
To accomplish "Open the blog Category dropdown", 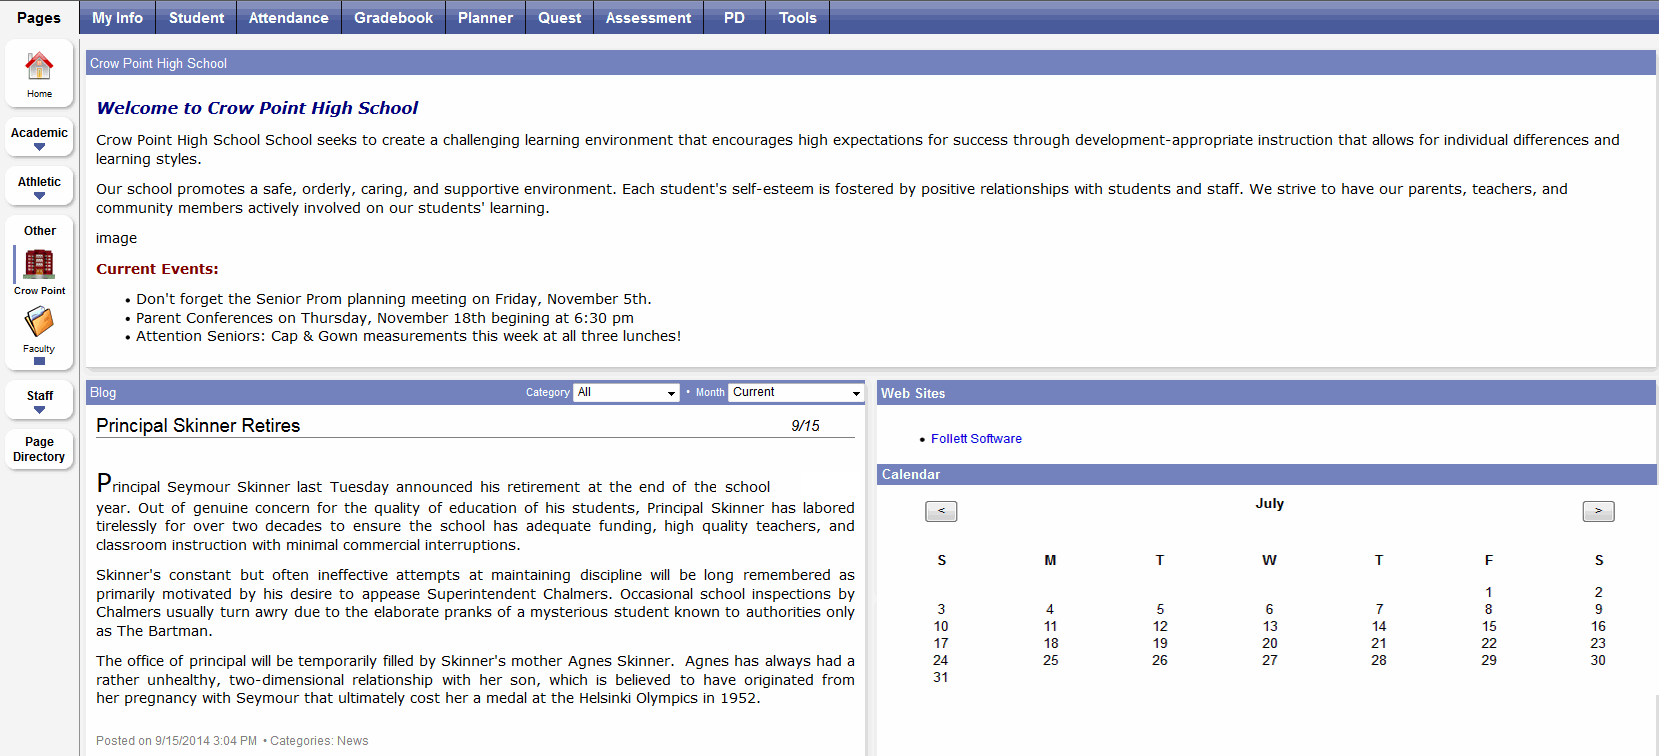I will click(x=626, y=393).
